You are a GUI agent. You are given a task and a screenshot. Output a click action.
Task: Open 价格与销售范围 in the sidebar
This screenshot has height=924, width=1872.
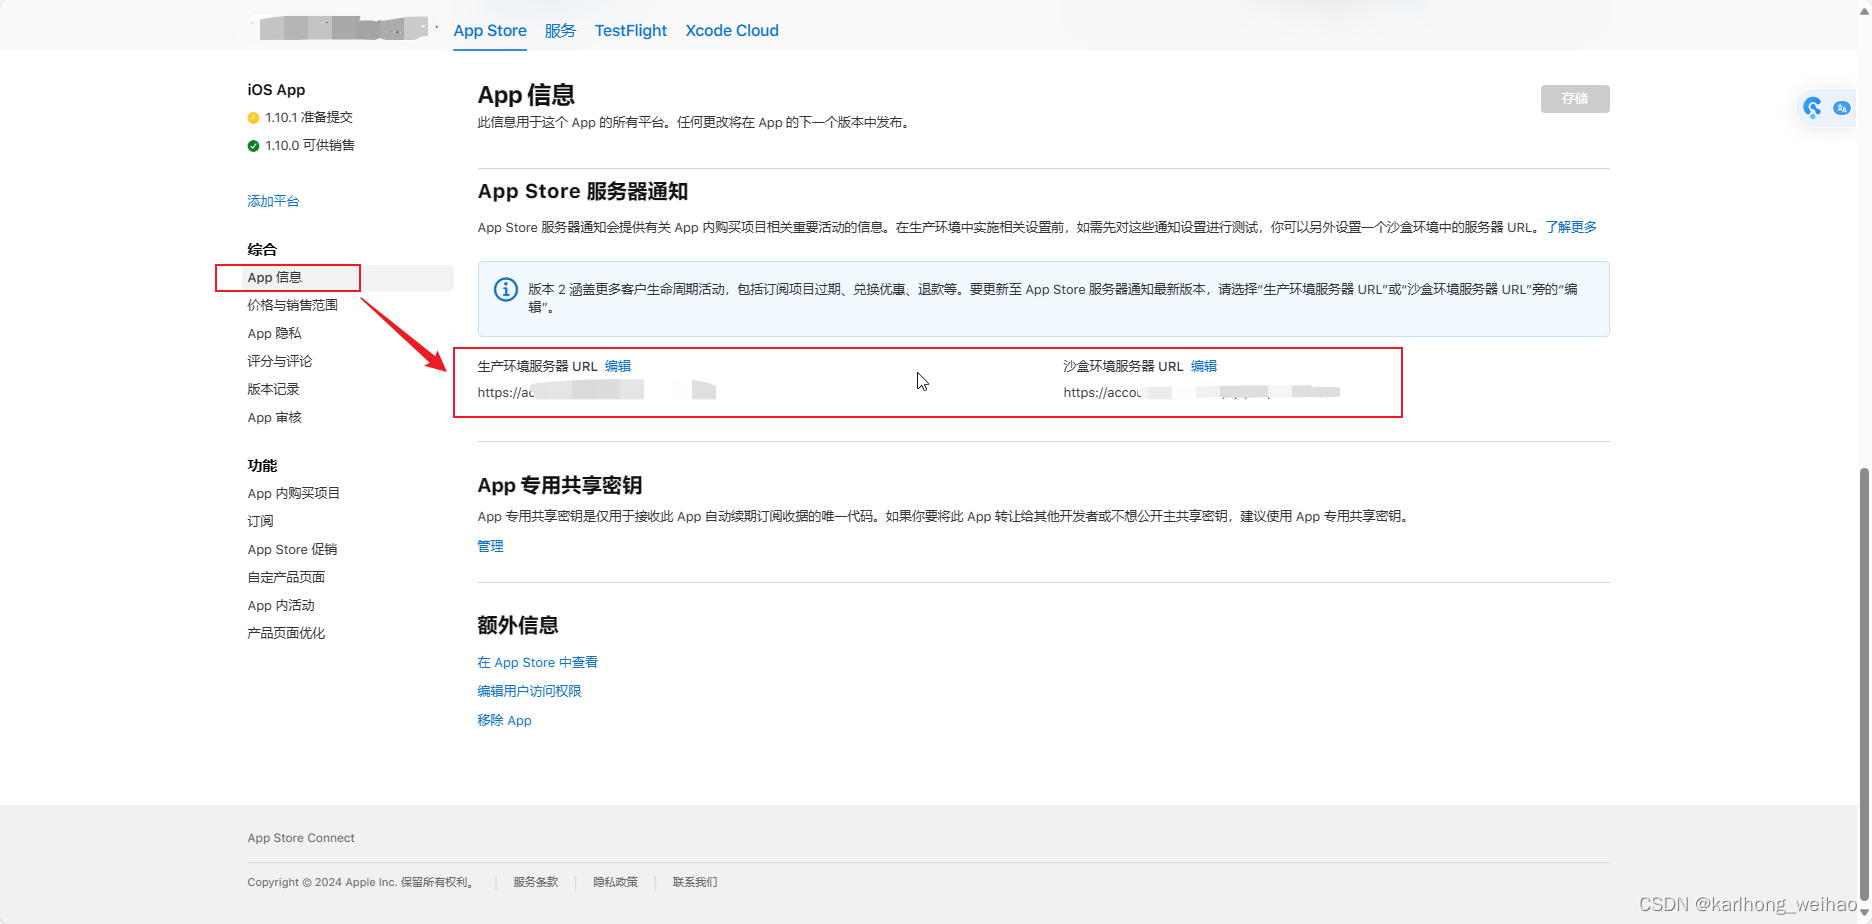point(293,305)
